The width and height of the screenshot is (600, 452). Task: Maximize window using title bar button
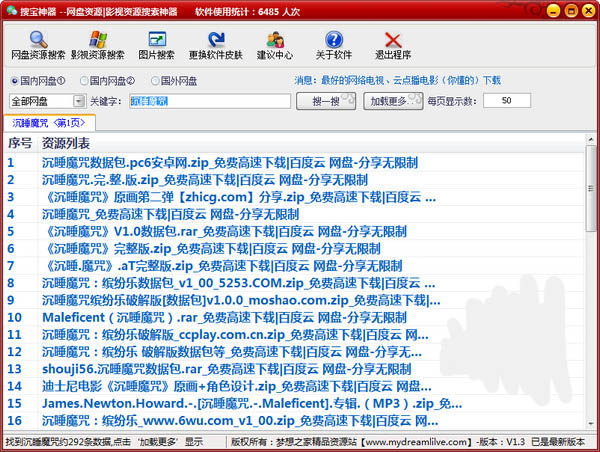(571, 11)
